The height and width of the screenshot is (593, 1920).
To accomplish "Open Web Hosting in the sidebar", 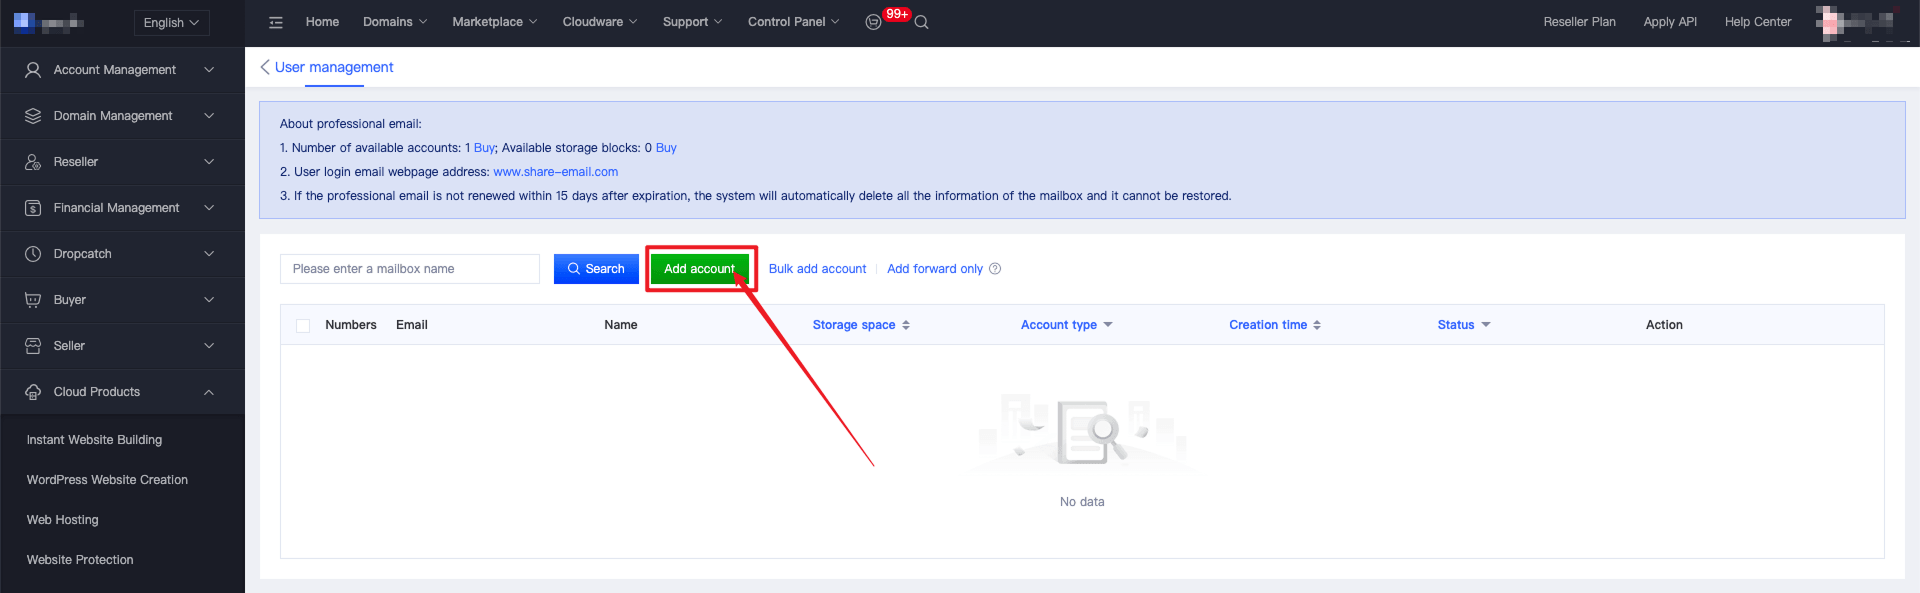I will click(62, 520).
